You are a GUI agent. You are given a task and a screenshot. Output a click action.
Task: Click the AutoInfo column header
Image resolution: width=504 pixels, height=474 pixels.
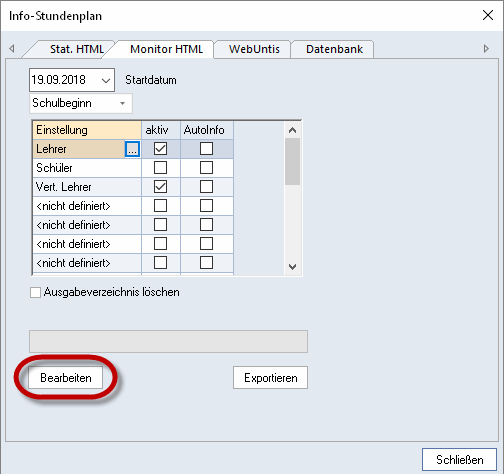click(207, 130)
